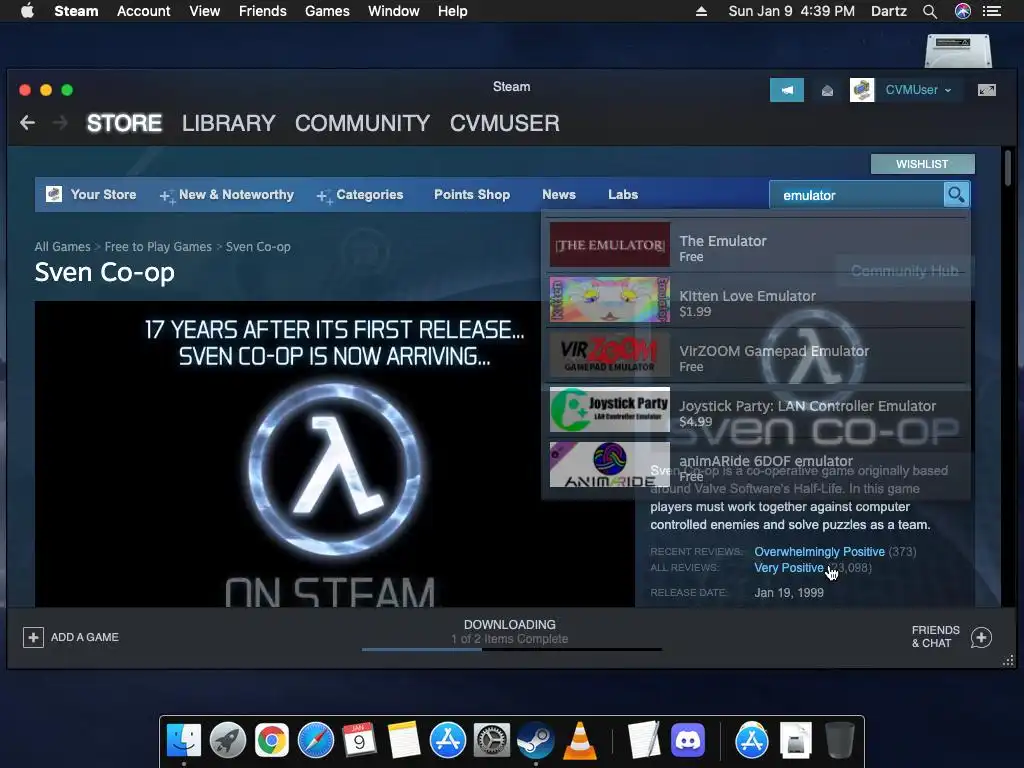
Task: Open Siri from the menu bar
Action: 963,11
